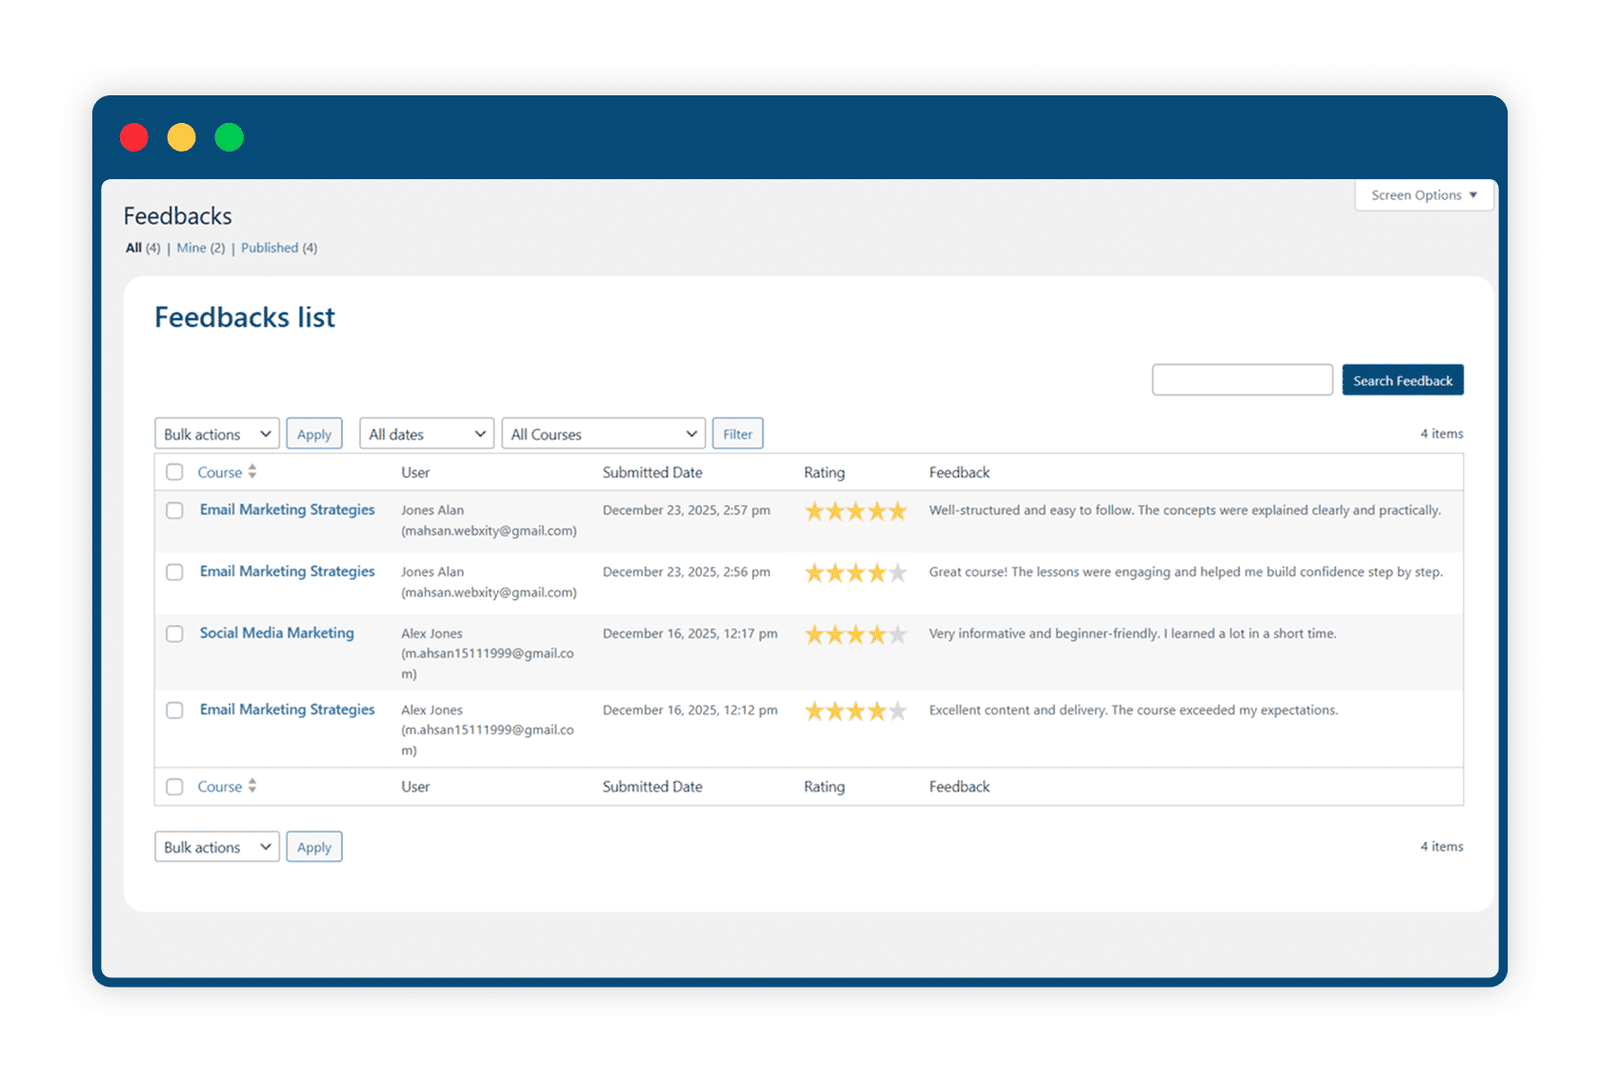
Task: Click star rating of first feedback row
Action: click(x=856, y=511)
